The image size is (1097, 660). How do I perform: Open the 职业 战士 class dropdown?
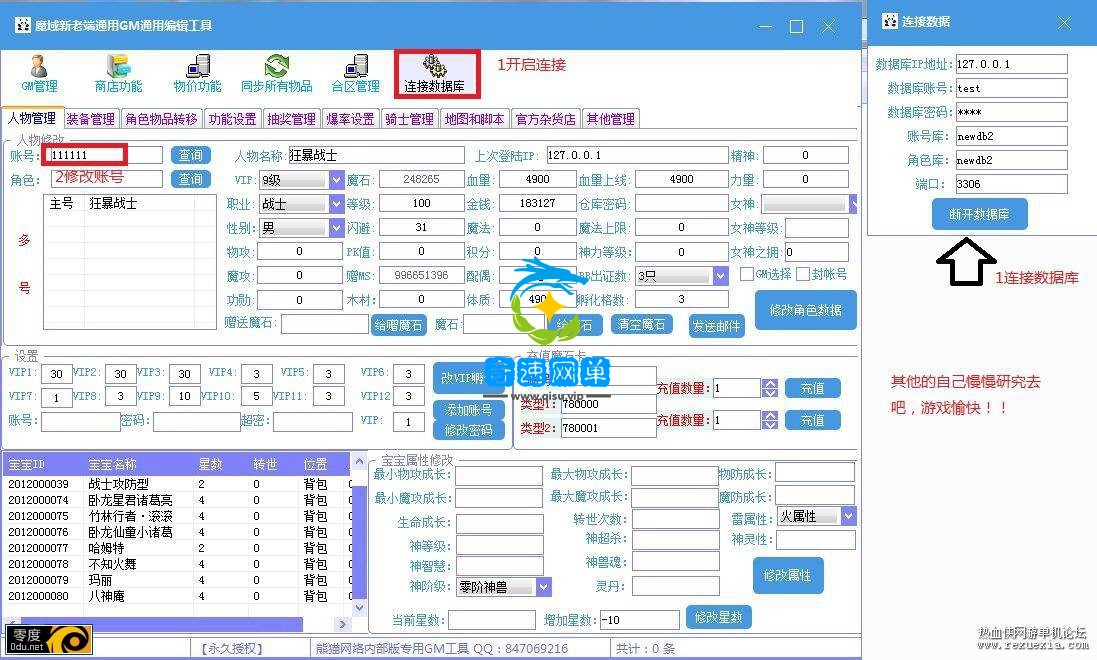[336, 204]
